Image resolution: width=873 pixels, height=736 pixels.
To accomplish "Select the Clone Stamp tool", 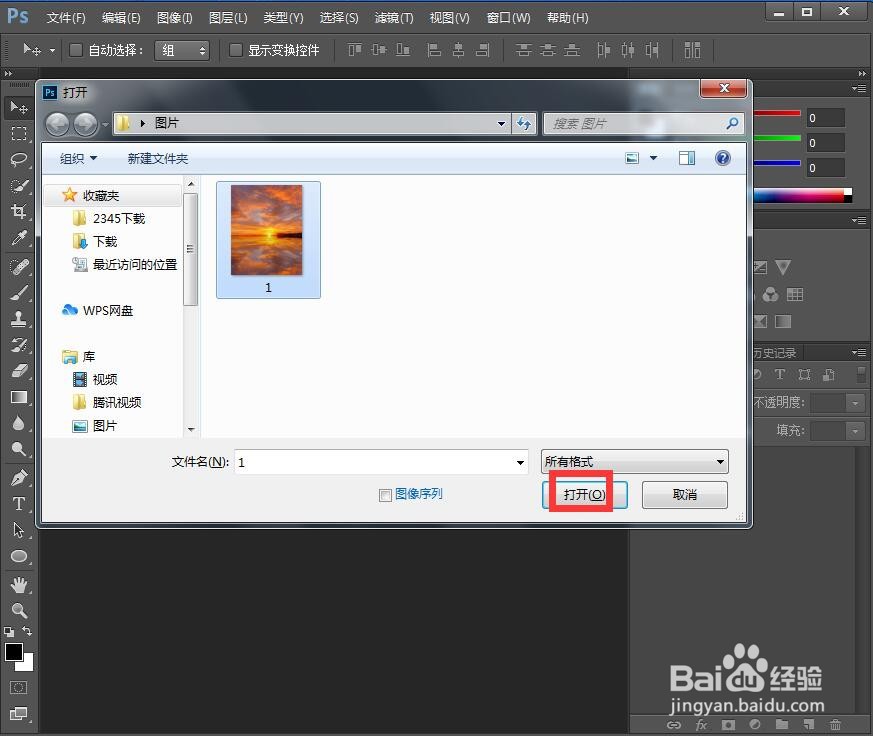I will (18, 318).
